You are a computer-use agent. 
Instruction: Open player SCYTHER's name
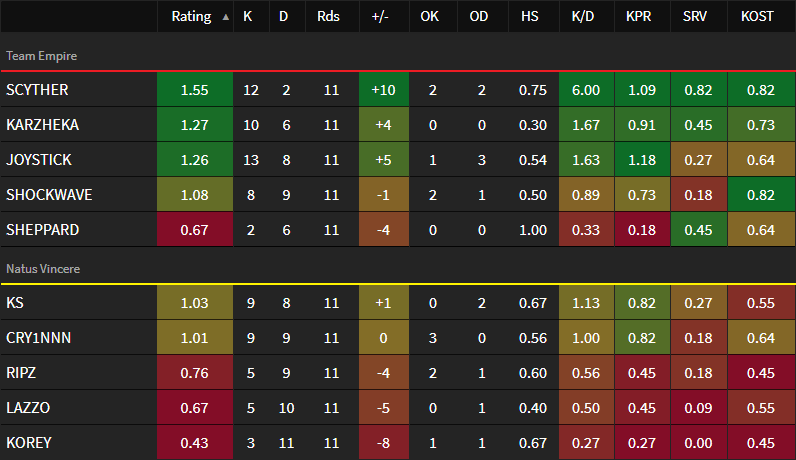point(37,90)
